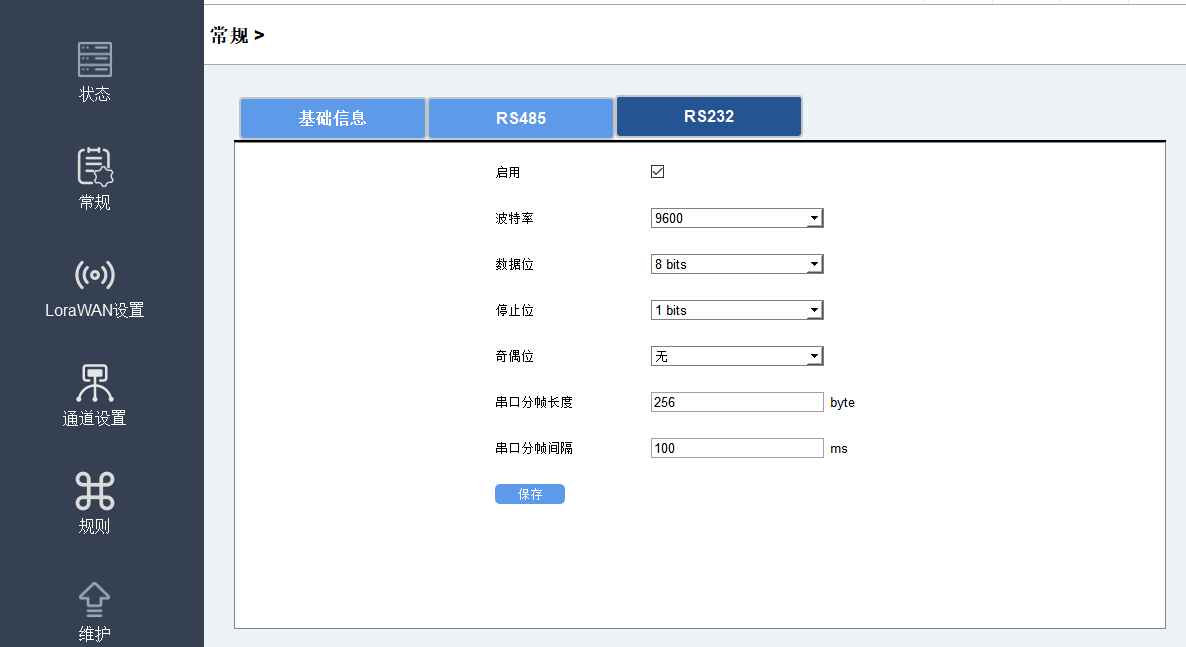The image size is (1186, 647).
Task: Click the 串口分帧间隔 label text
Action: (534, 449)
